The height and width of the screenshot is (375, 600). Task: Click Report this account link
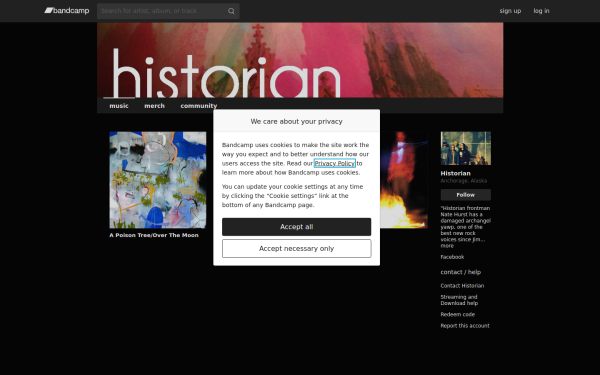coord(465,326)
